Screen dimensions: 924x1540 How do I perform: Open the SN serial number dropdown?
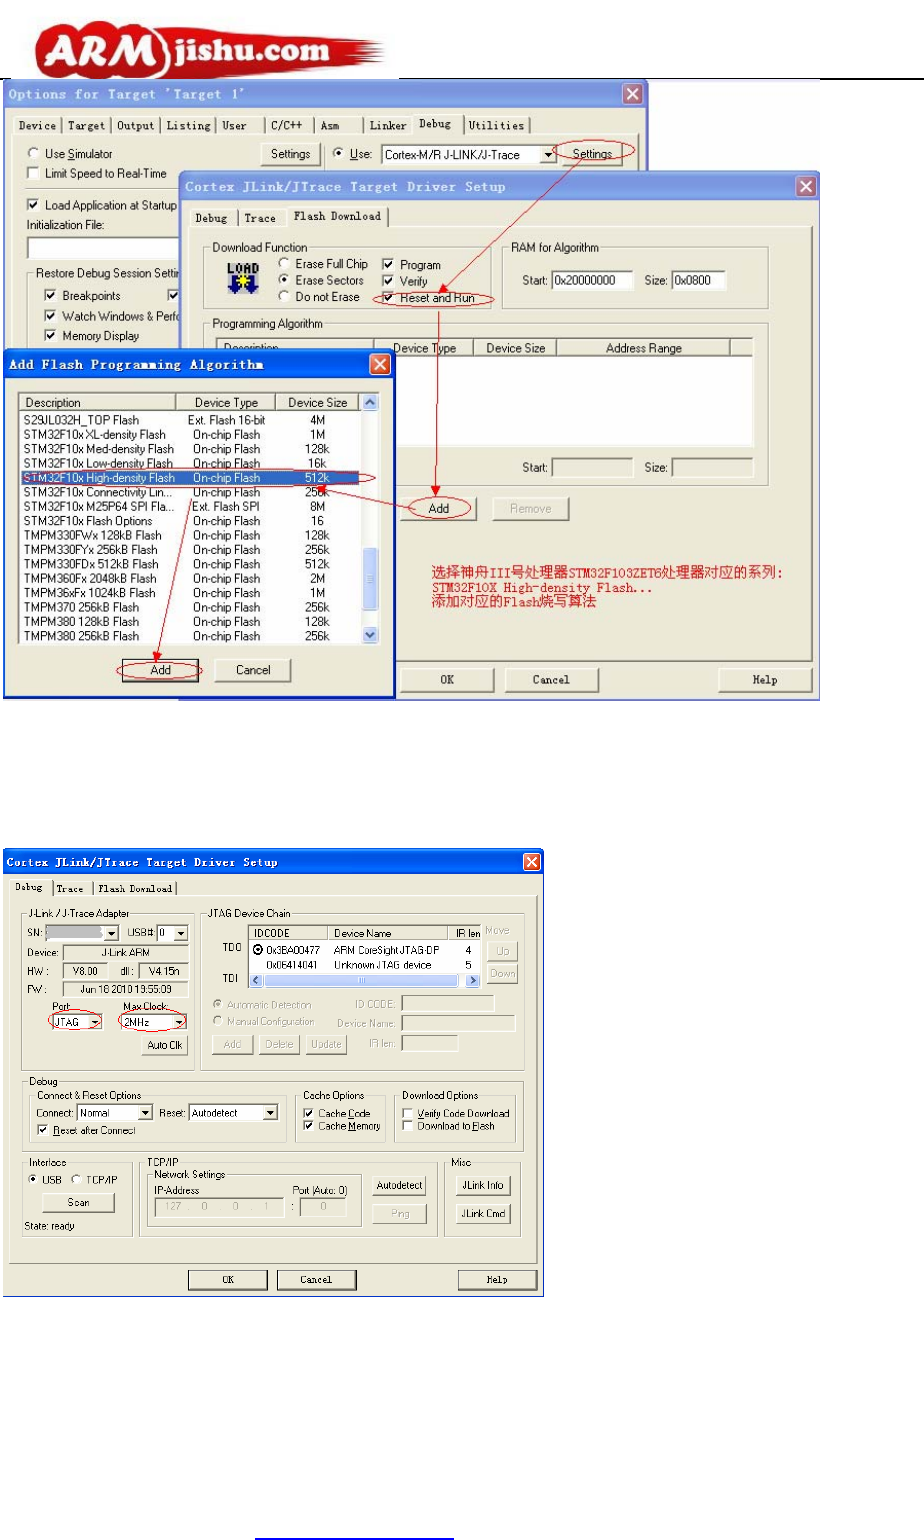point(112,933)
